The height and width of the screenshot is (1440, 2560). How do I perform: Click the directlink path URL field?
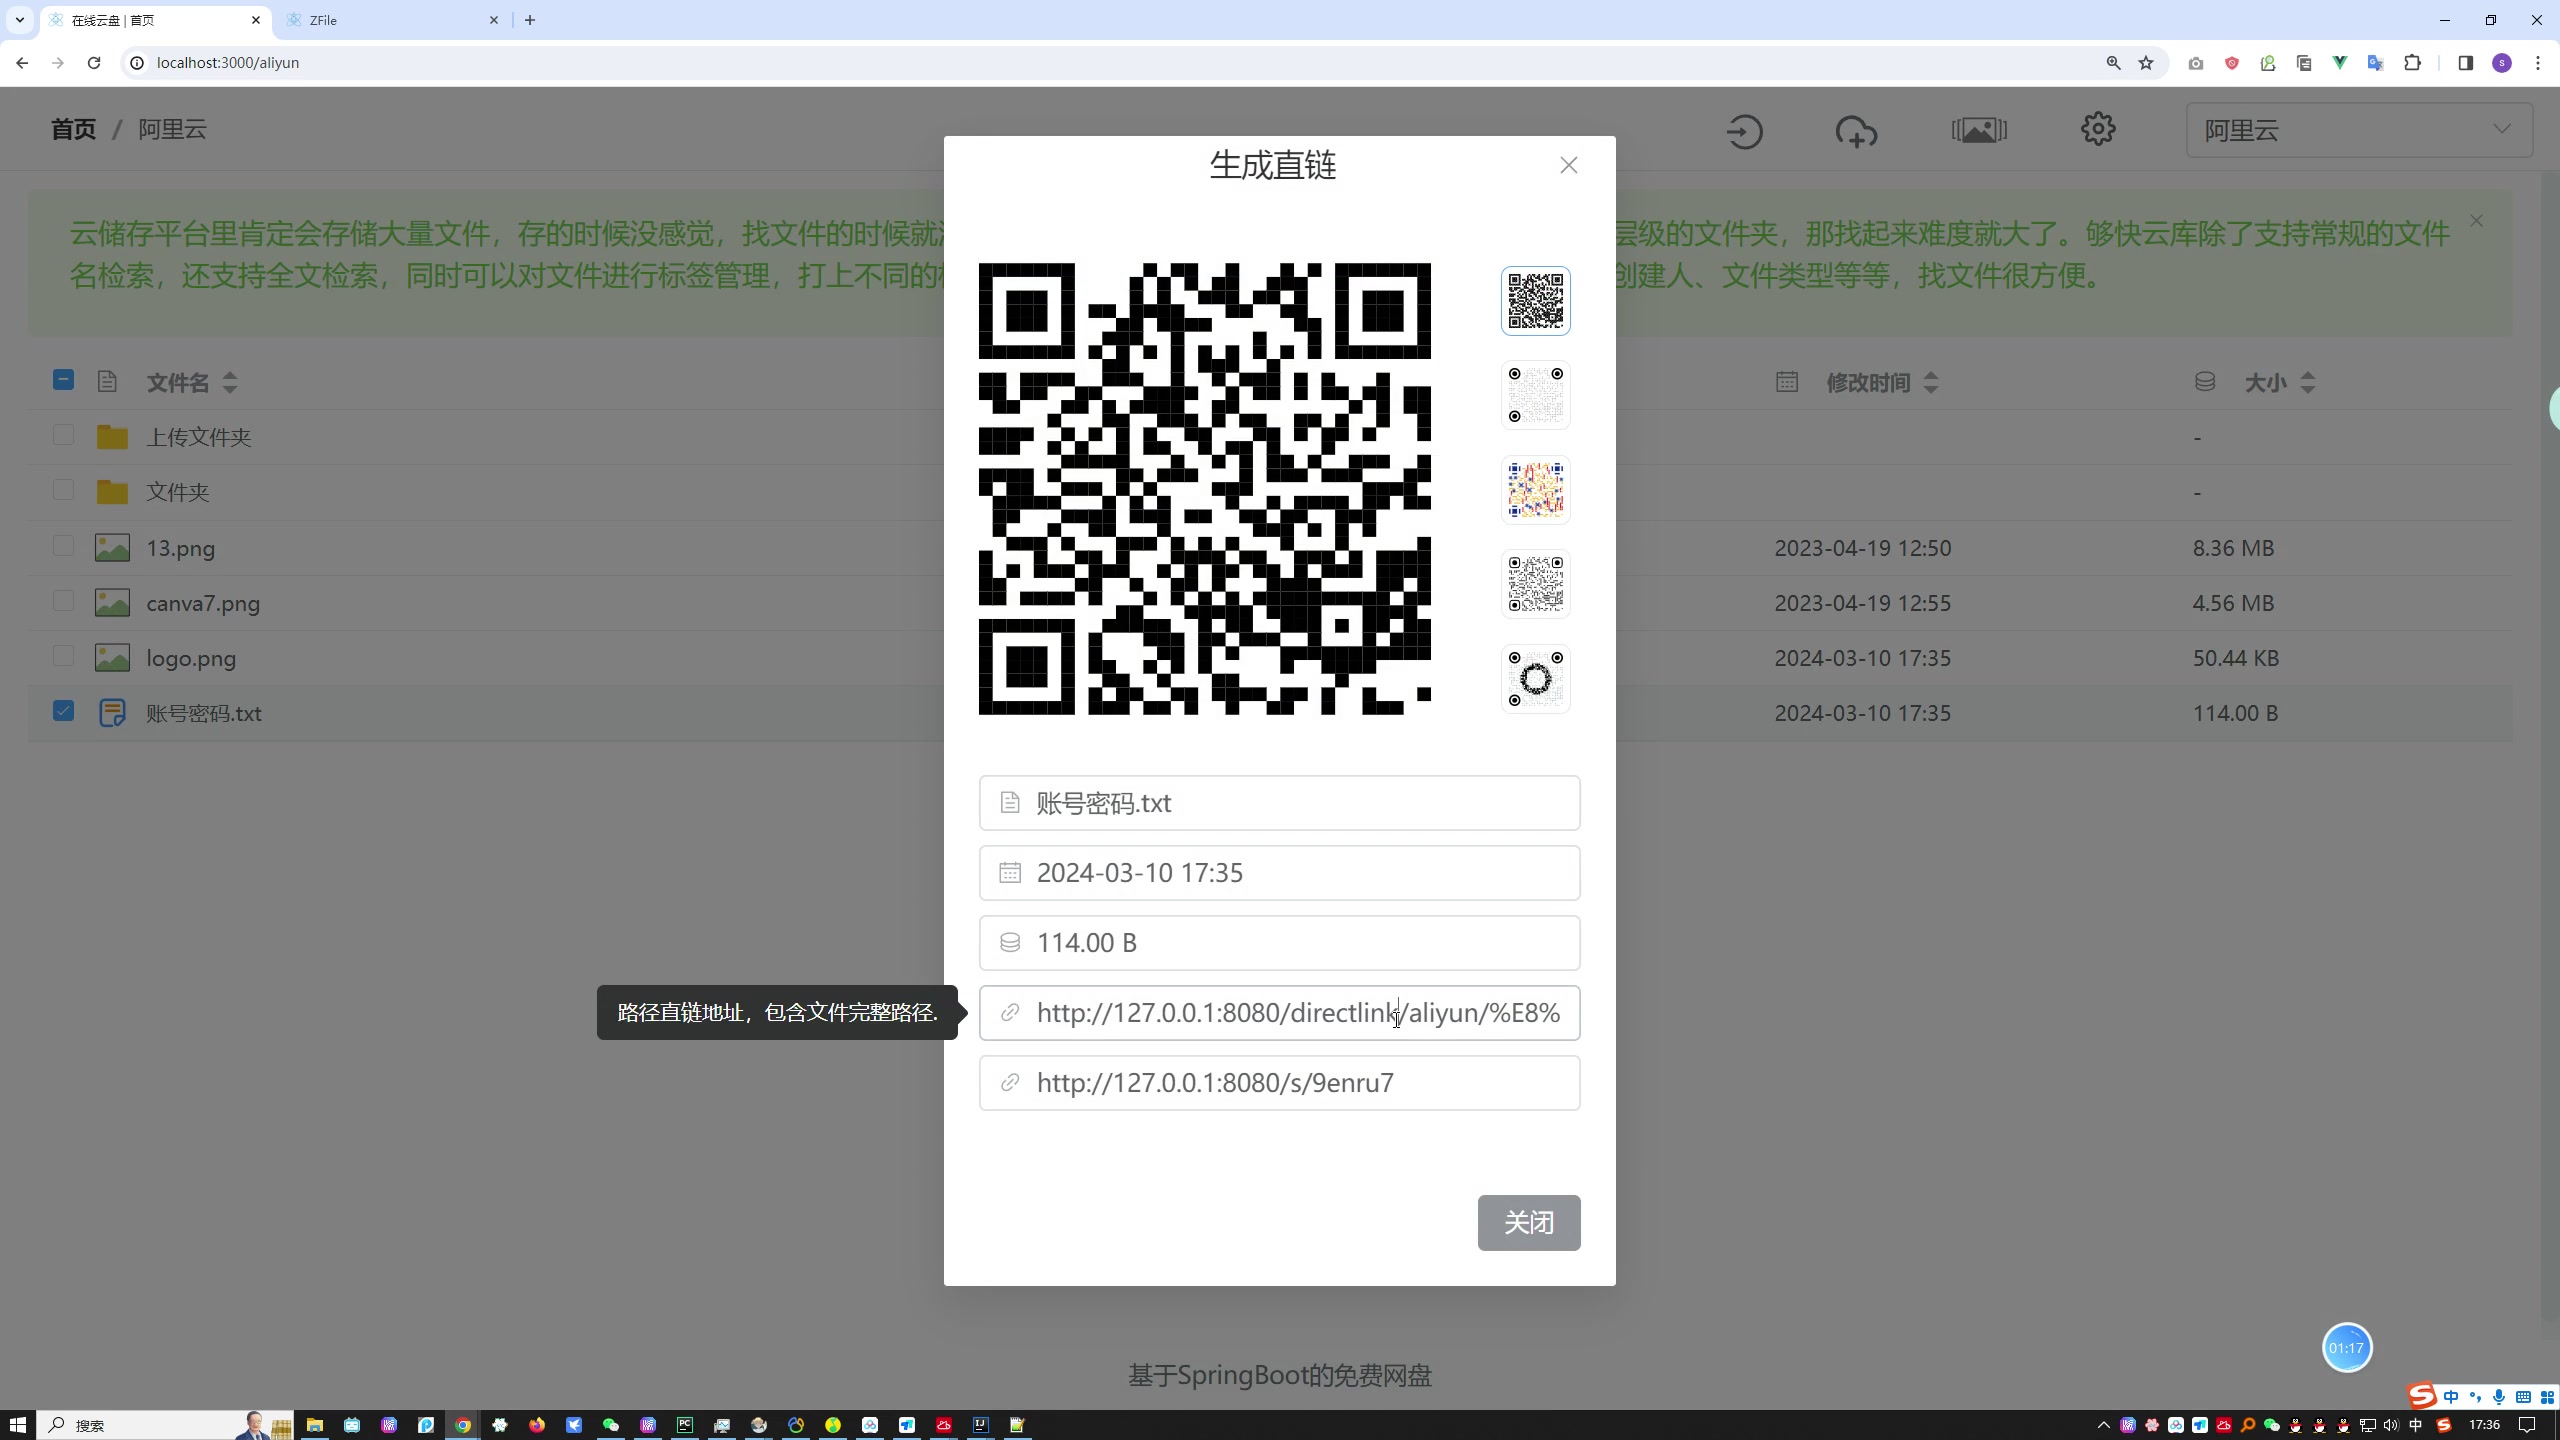[x=1279, y=1013]
